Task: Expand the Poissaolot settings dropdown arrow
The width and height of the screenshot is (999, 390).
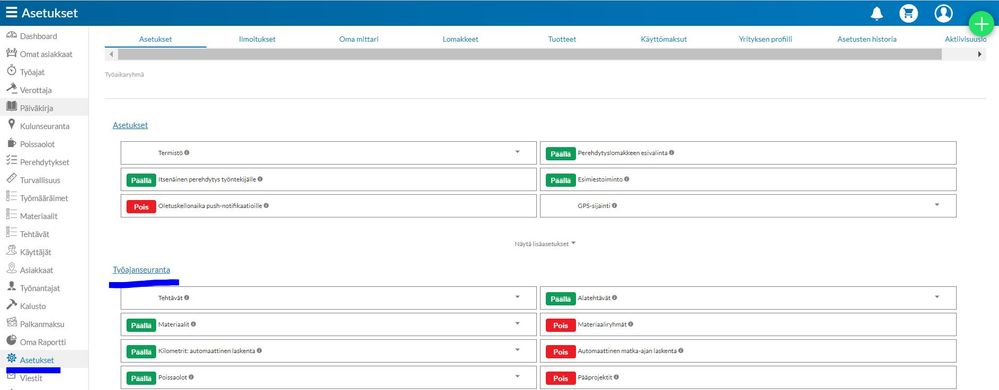Action: click(517, 377)
